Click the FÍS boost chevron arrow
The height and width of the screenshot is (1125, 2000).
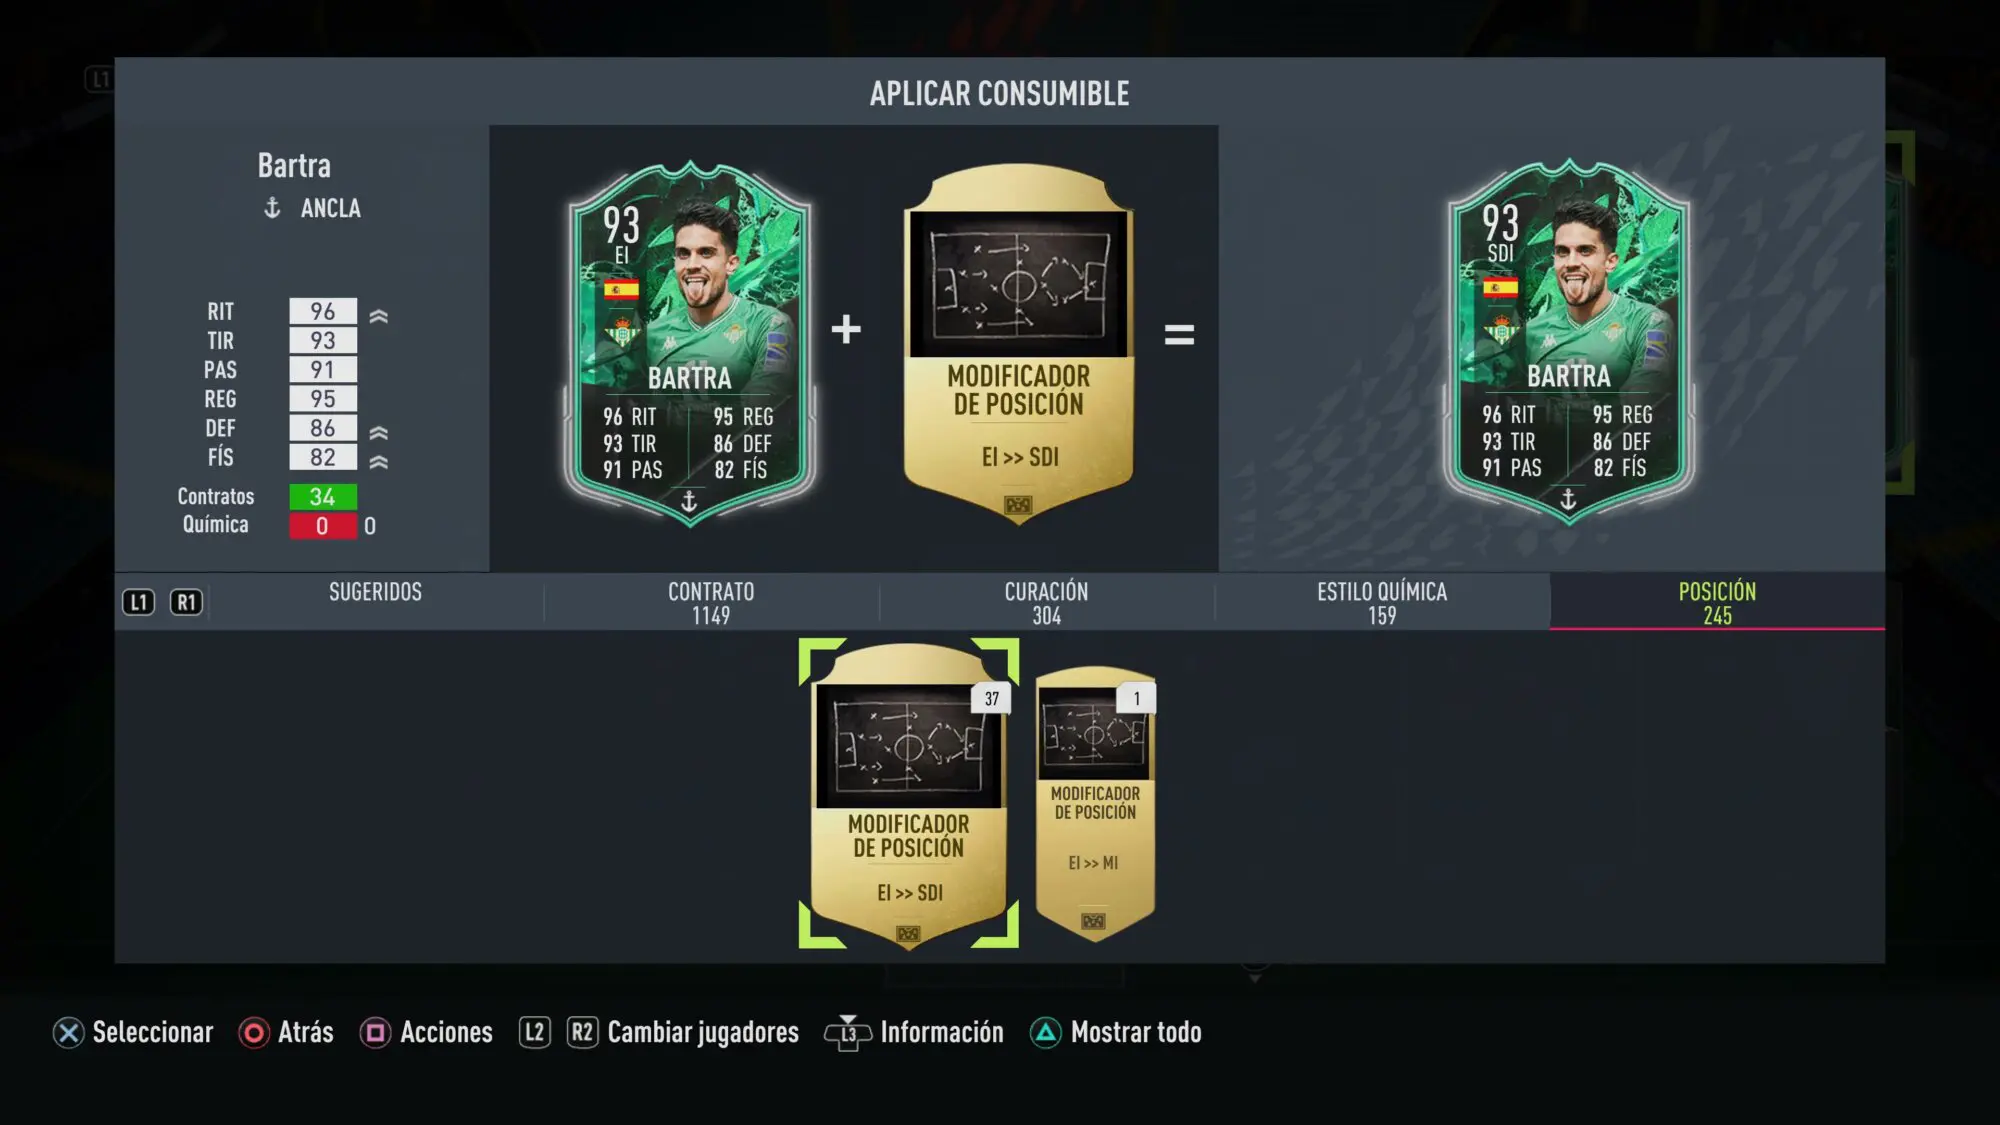point(378,462)
